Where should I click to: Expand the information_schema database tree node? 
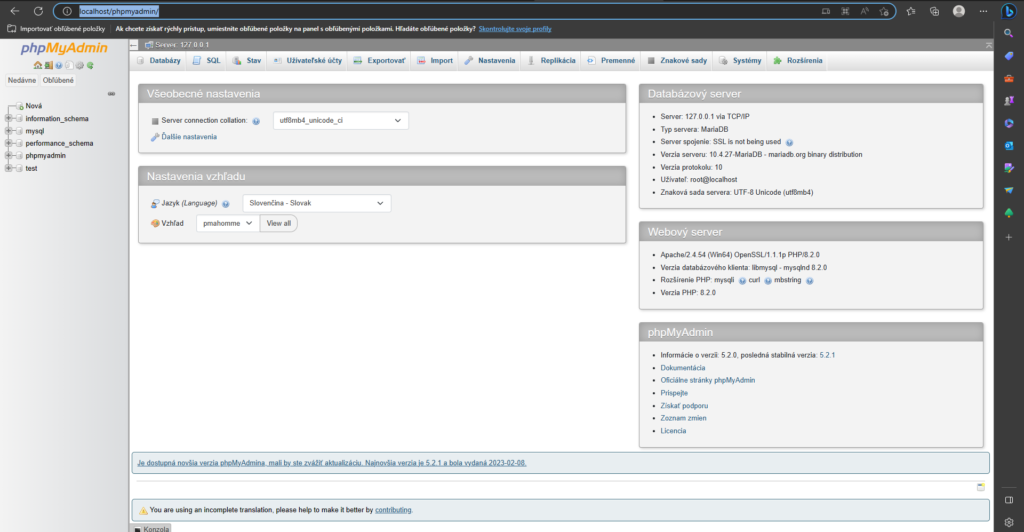coord(9,118)
